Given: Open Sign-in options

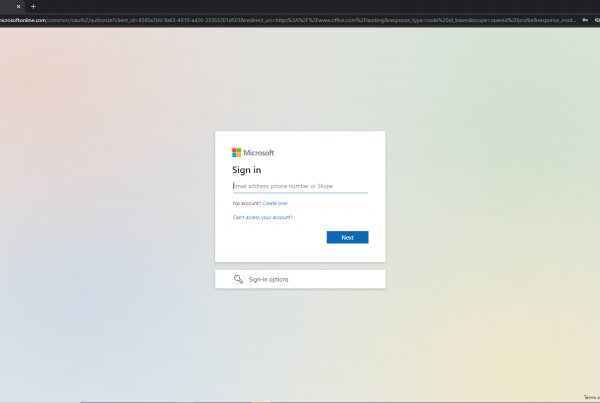Looking at the screenshot, I should 300,279.
